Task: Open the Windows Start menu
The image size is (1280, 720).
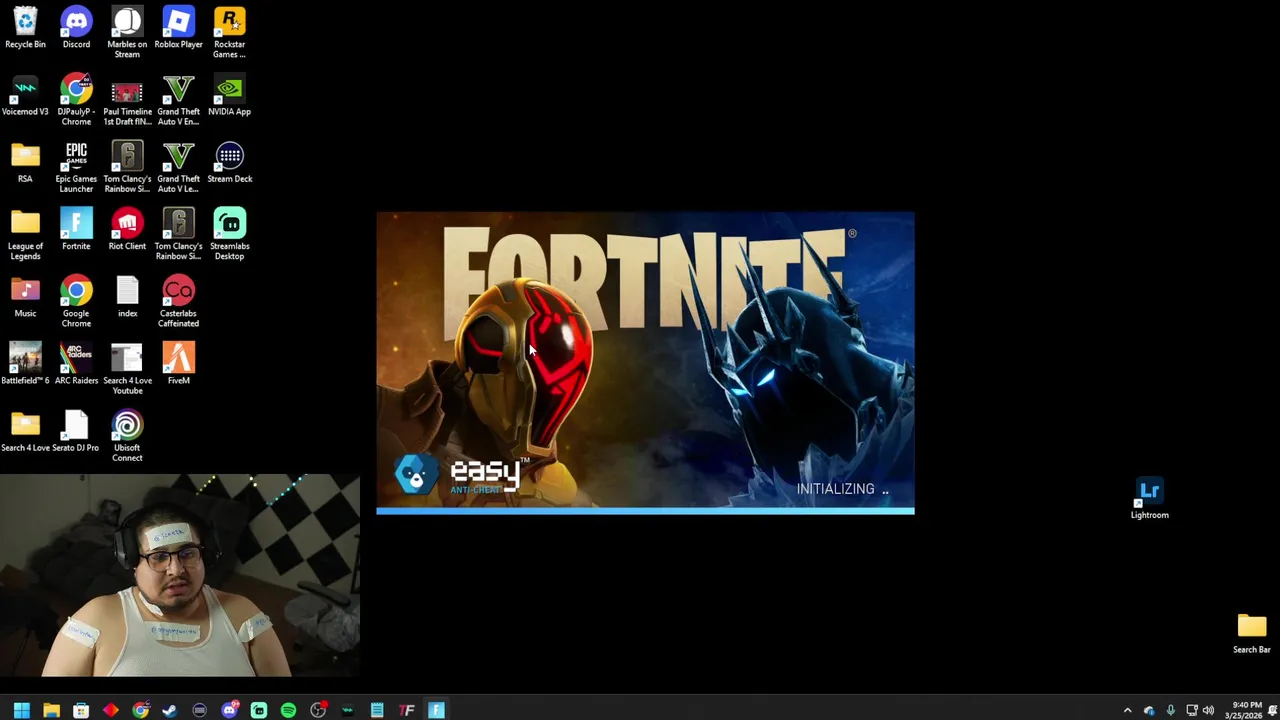Action: tap(21, 710)
